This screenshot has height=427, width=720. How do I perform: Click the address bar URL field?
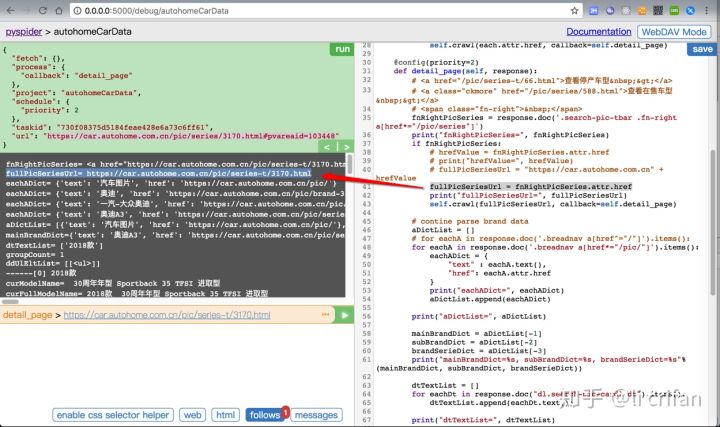321,11
